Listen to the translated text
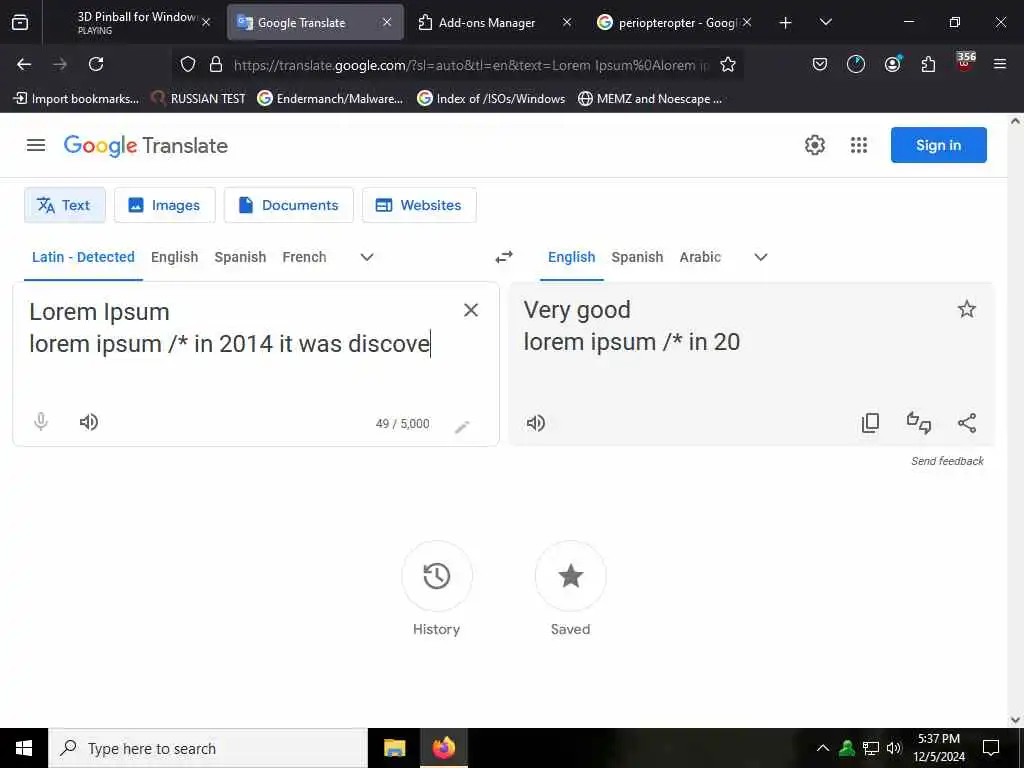The width and height of the screenshot is (1024, 768). 536,423
